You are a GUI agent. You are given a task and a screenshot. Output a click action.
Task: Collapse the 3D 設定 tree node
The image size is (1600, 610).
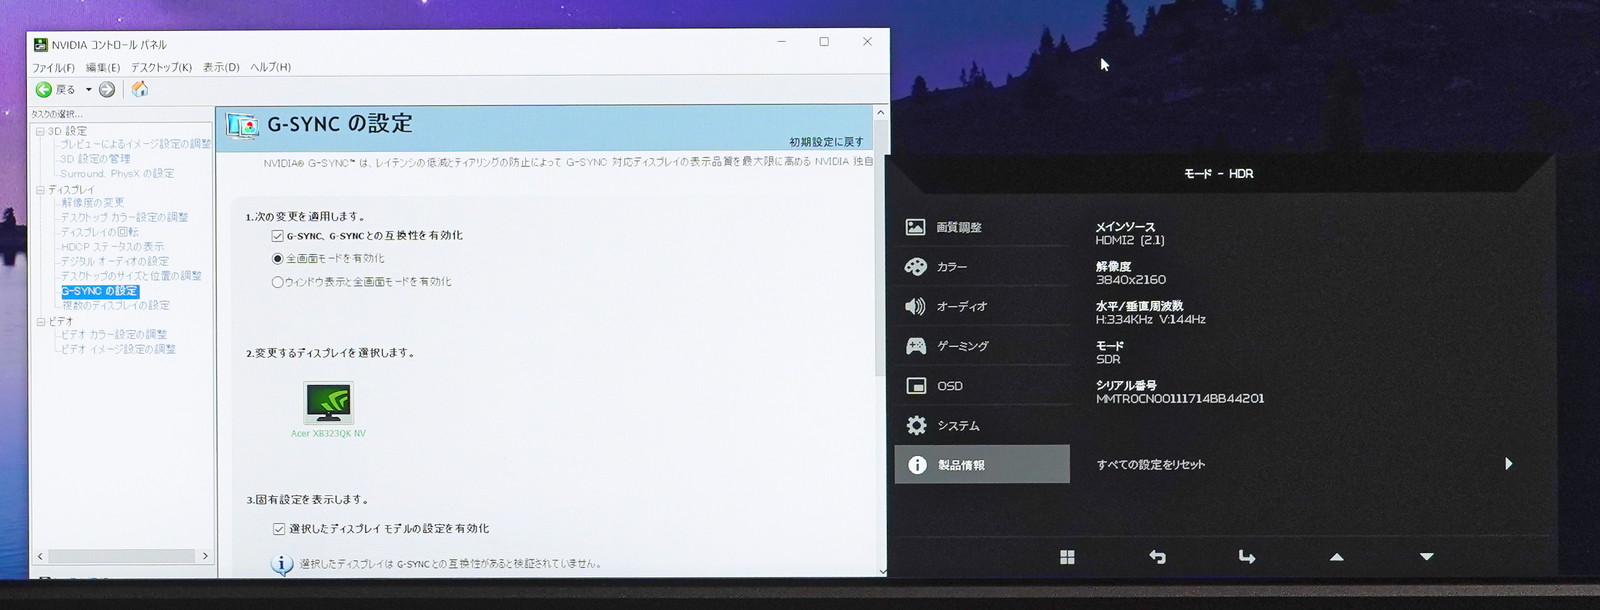point(40,131)
